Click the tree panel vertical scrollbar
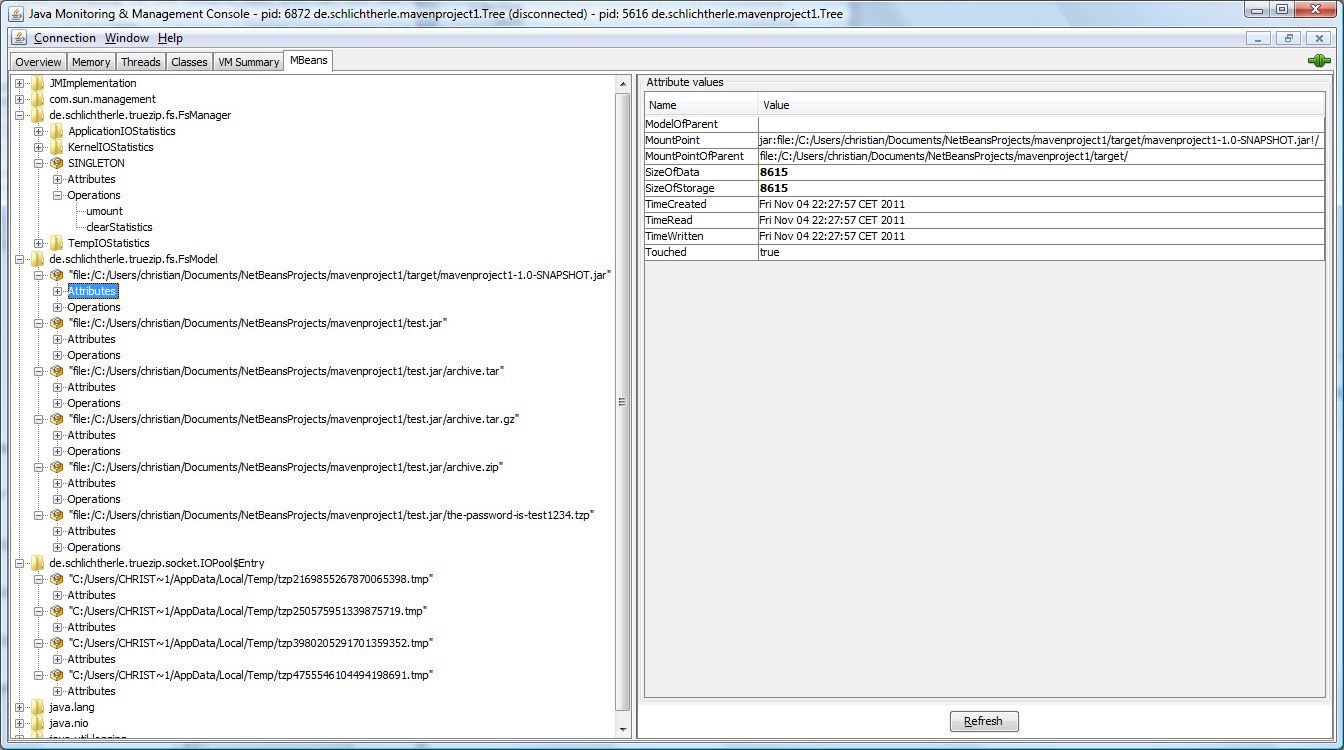1344x750 pixels. click(623, 400)
